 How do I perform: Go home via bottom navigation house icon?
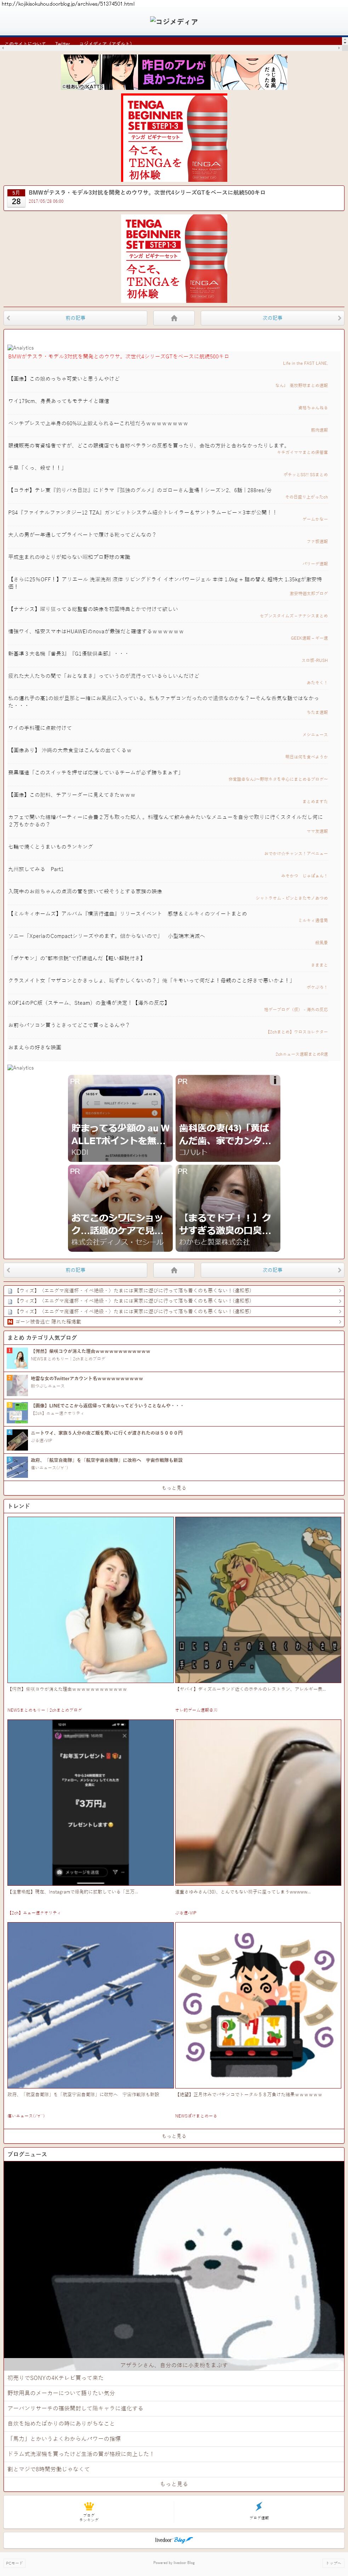point(174,1270)
